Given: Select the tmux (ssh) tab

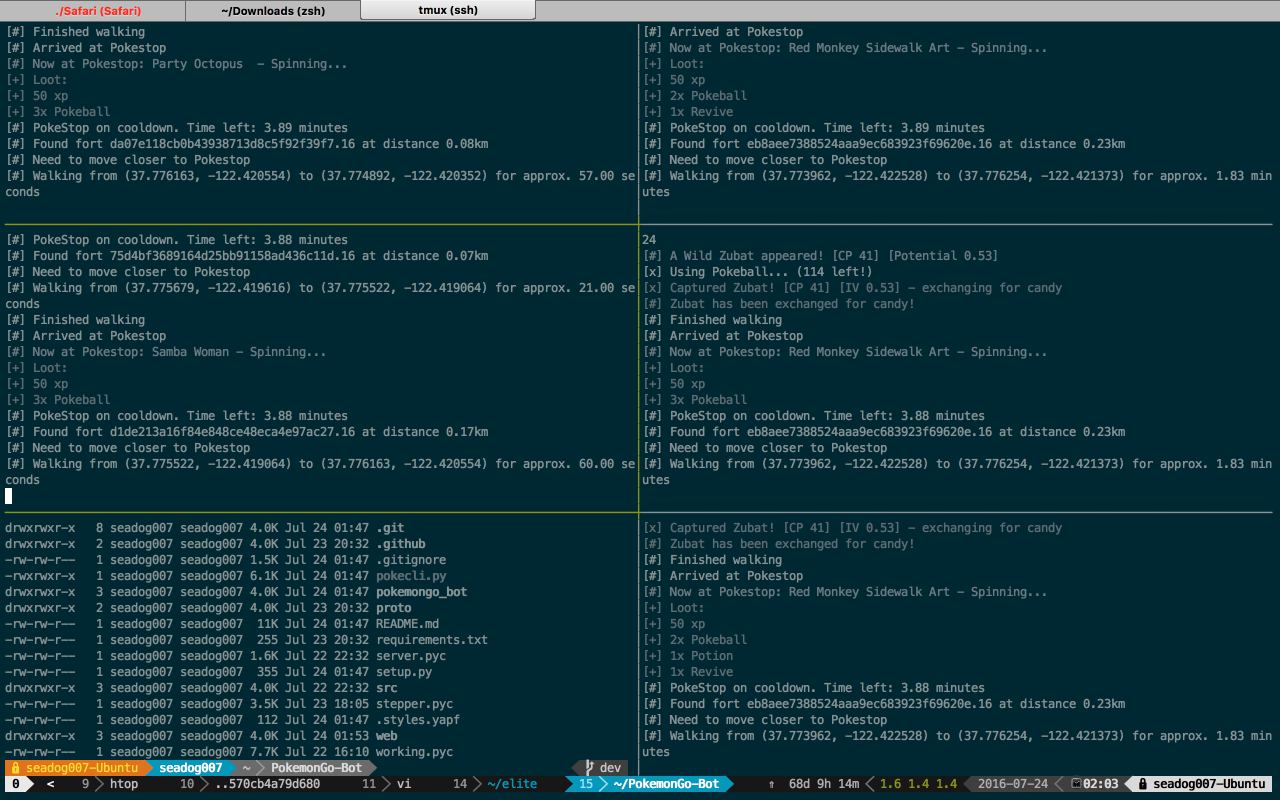Looking at the screenshot, I should 448,11.
